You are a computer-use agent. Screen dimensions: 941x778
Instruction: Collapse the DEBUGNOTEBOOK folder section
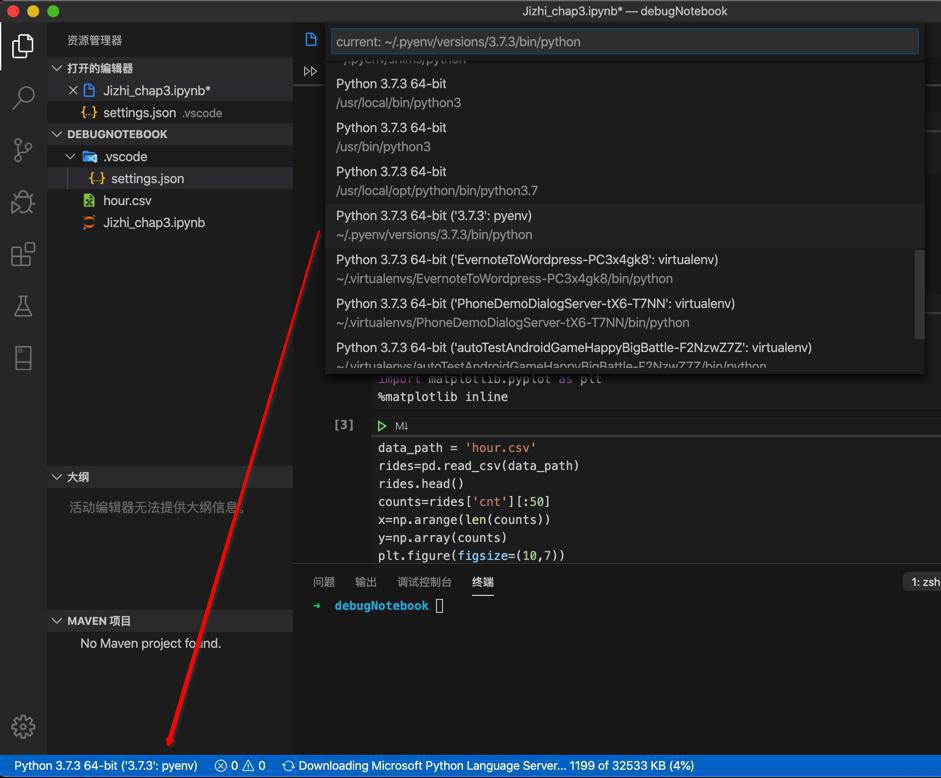[x=57, y=134]
